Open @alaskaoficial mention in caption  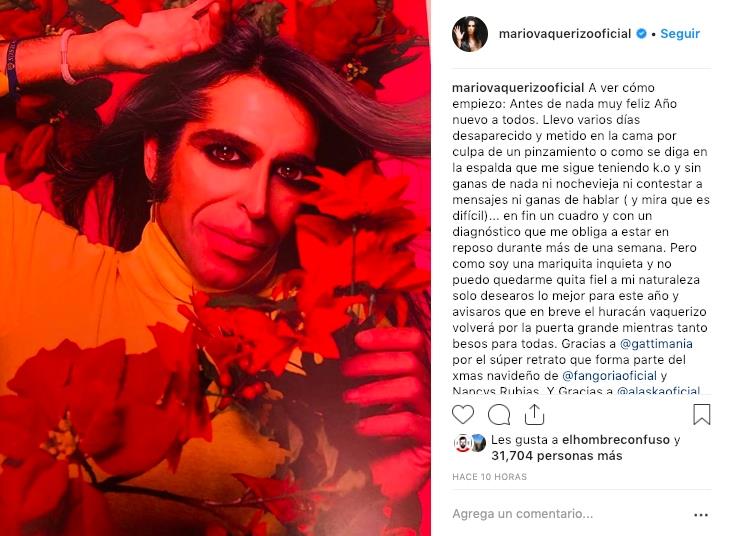(658, 390)
